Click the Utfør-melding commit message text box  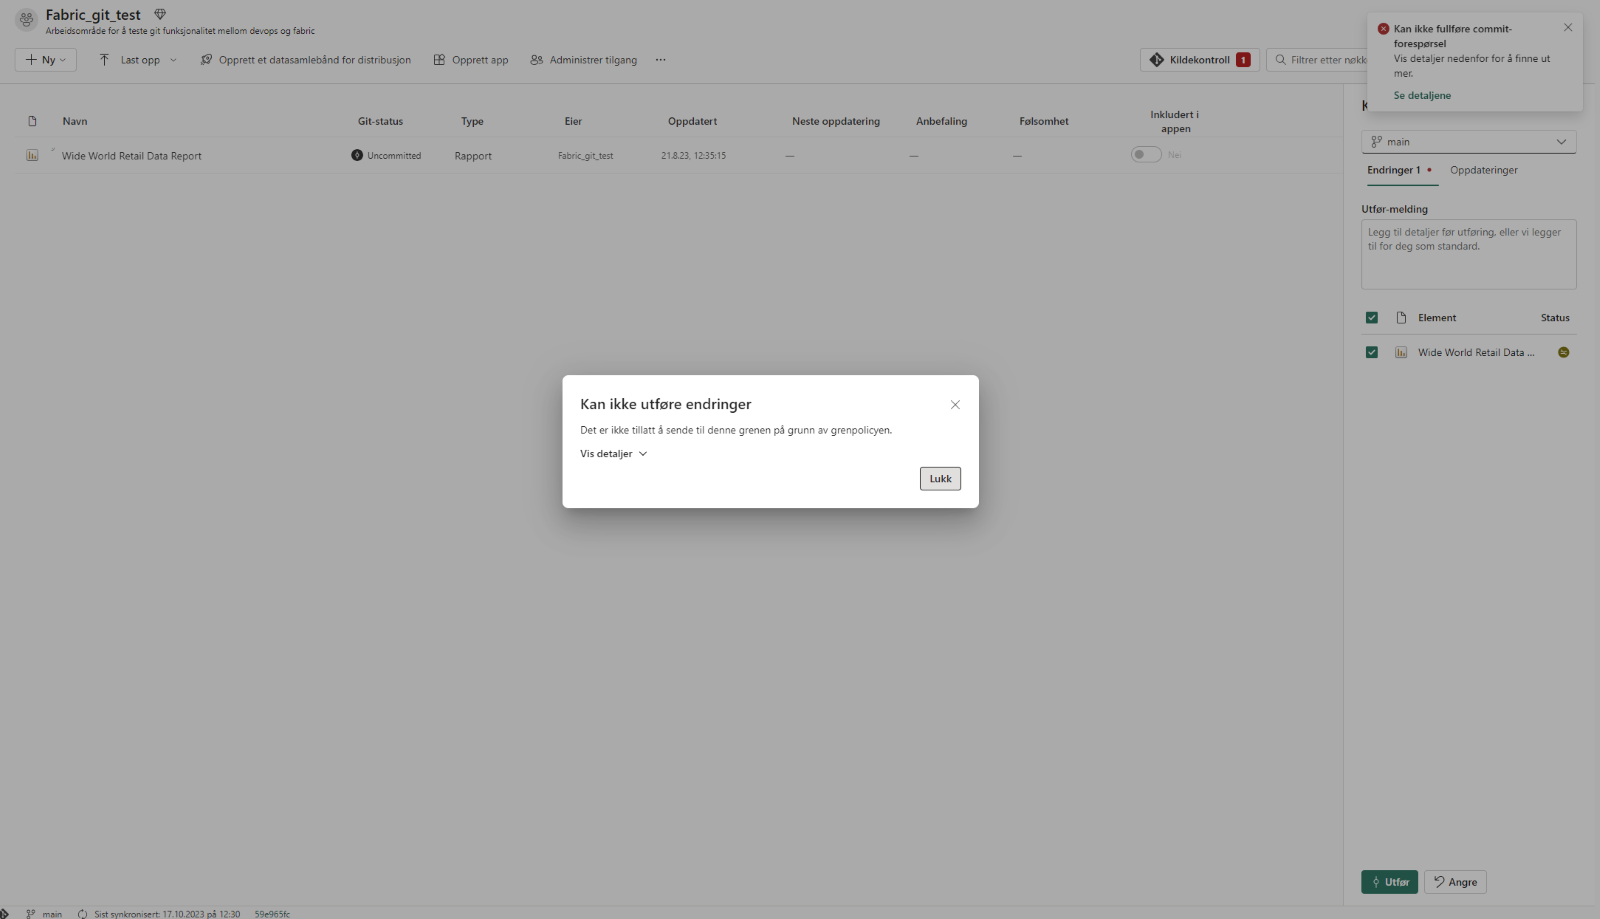[1468, 255]
